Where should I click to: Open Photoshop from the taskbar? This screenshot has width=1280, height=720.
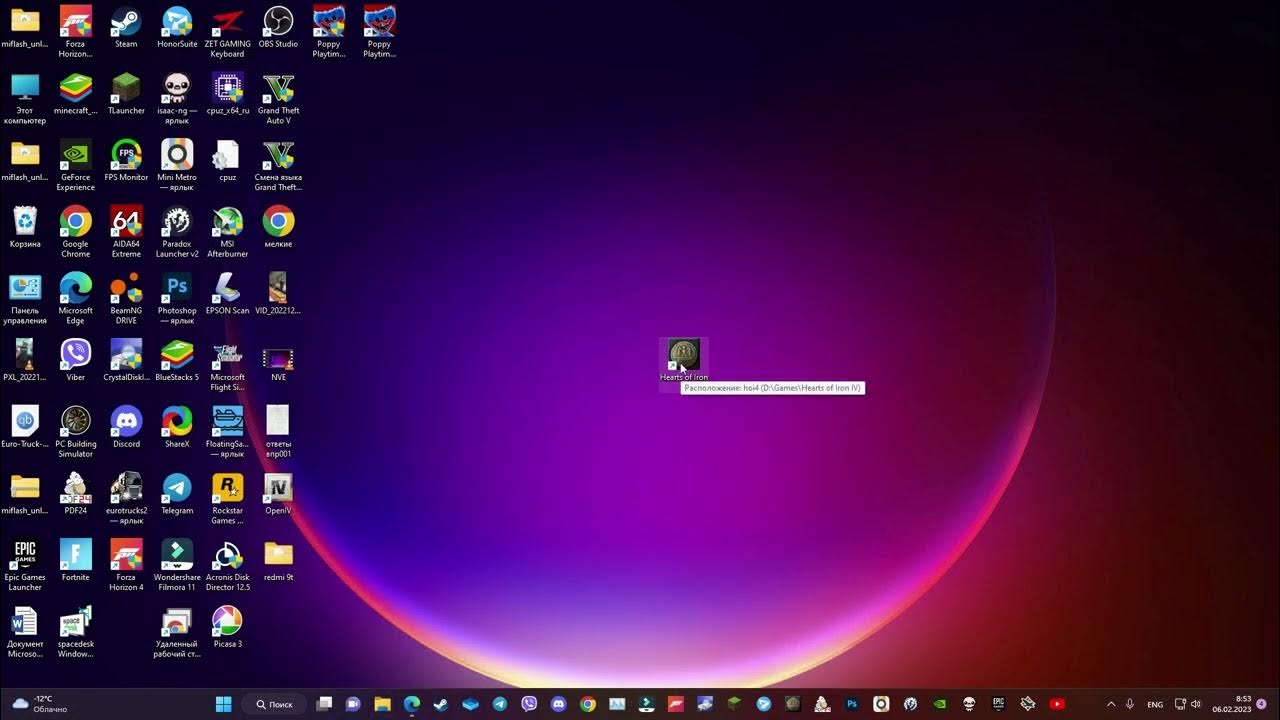pos(852,704)
